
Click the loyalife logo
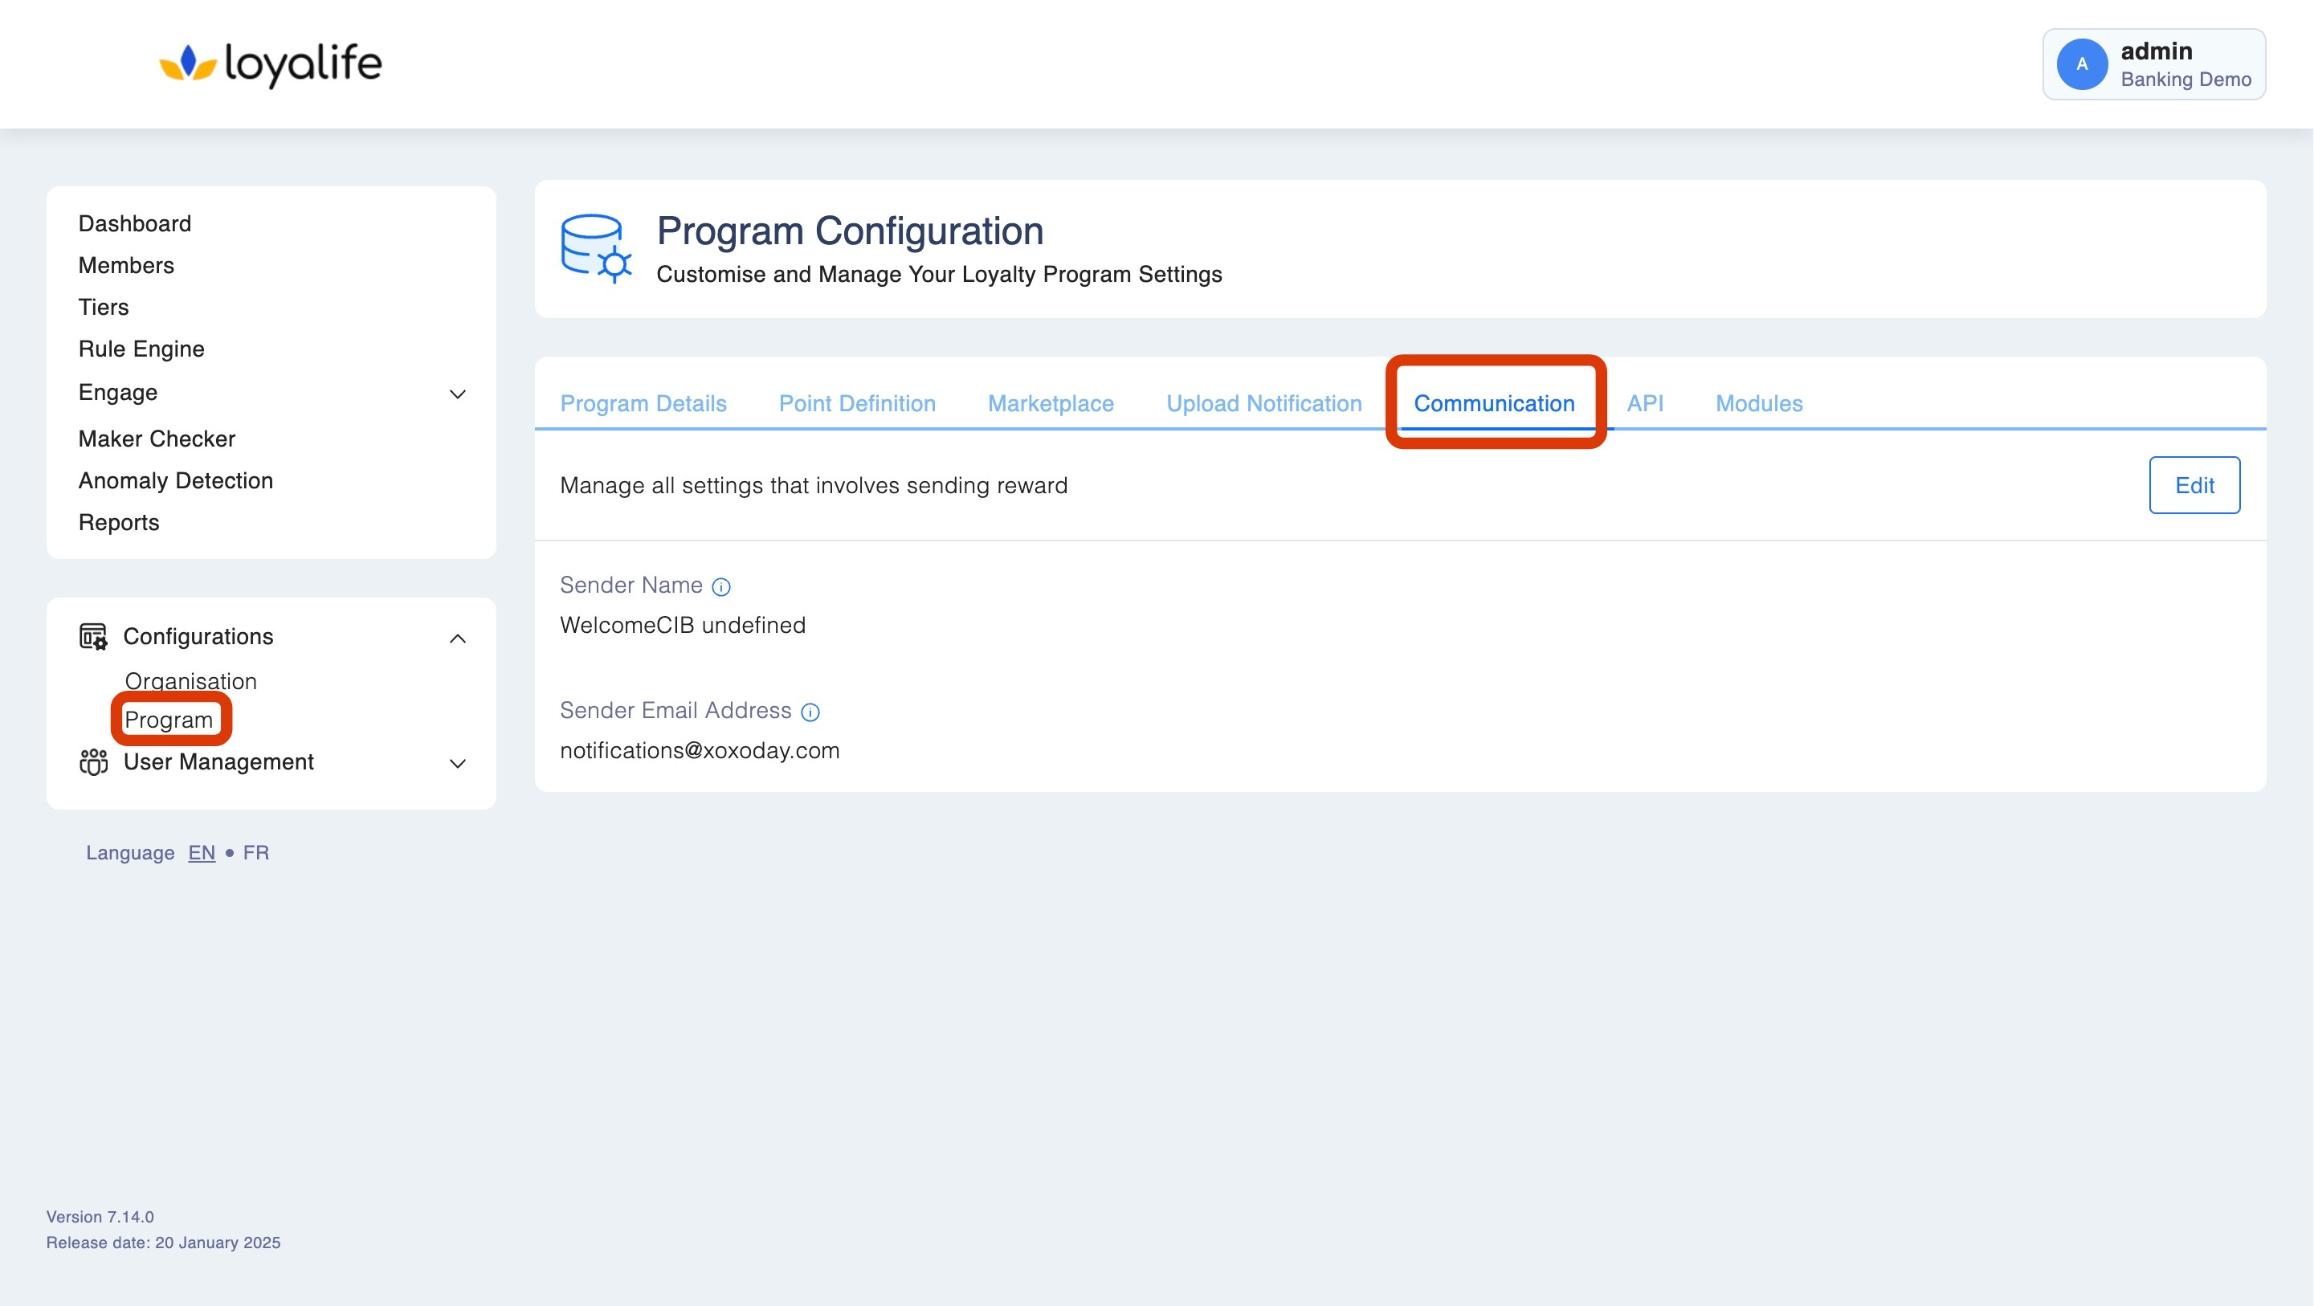[x=270, y=64]
